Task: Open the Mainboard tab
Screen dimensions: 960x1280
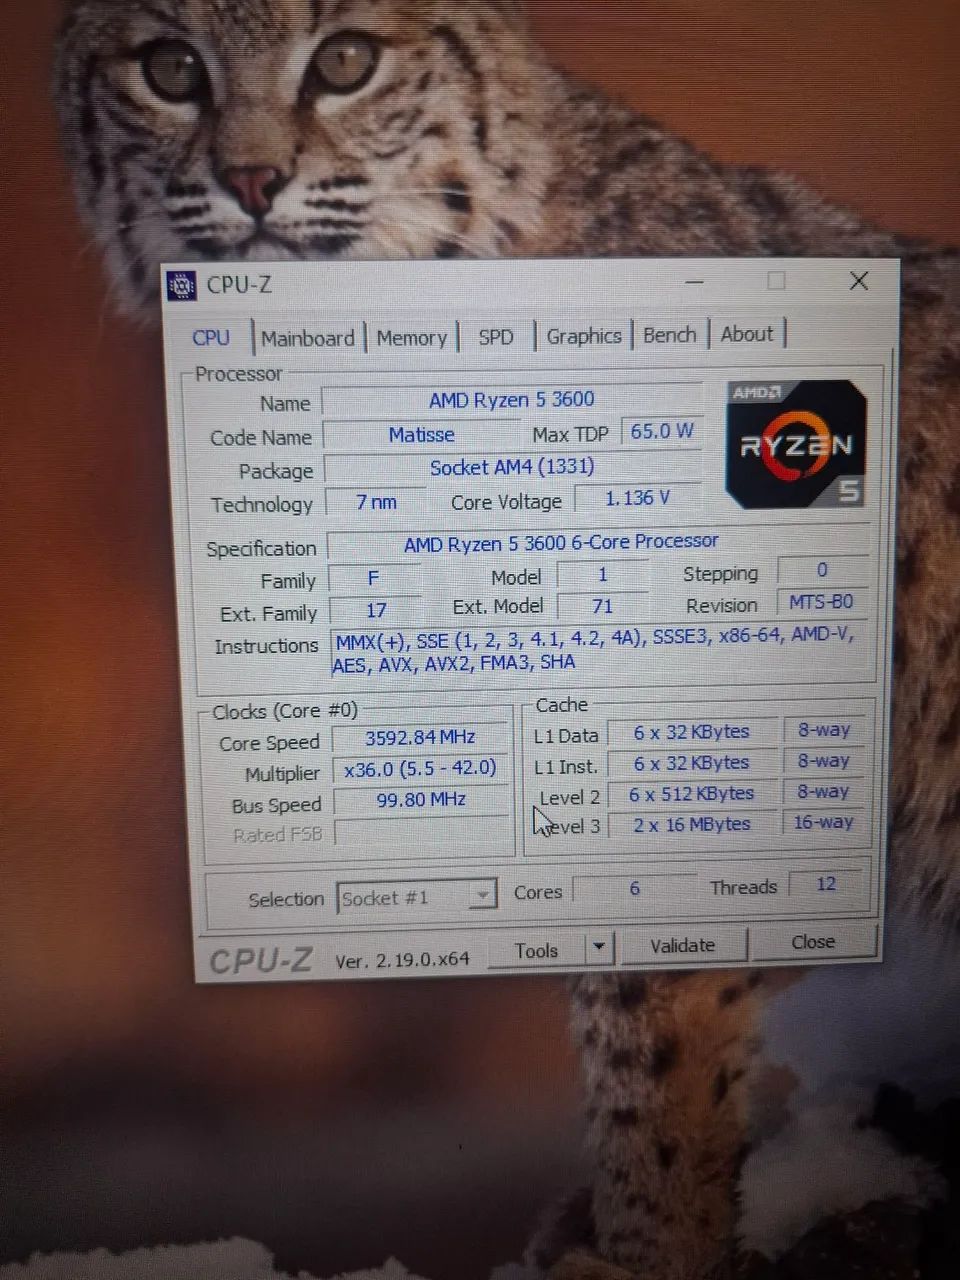Action: [x=307, y=338]
